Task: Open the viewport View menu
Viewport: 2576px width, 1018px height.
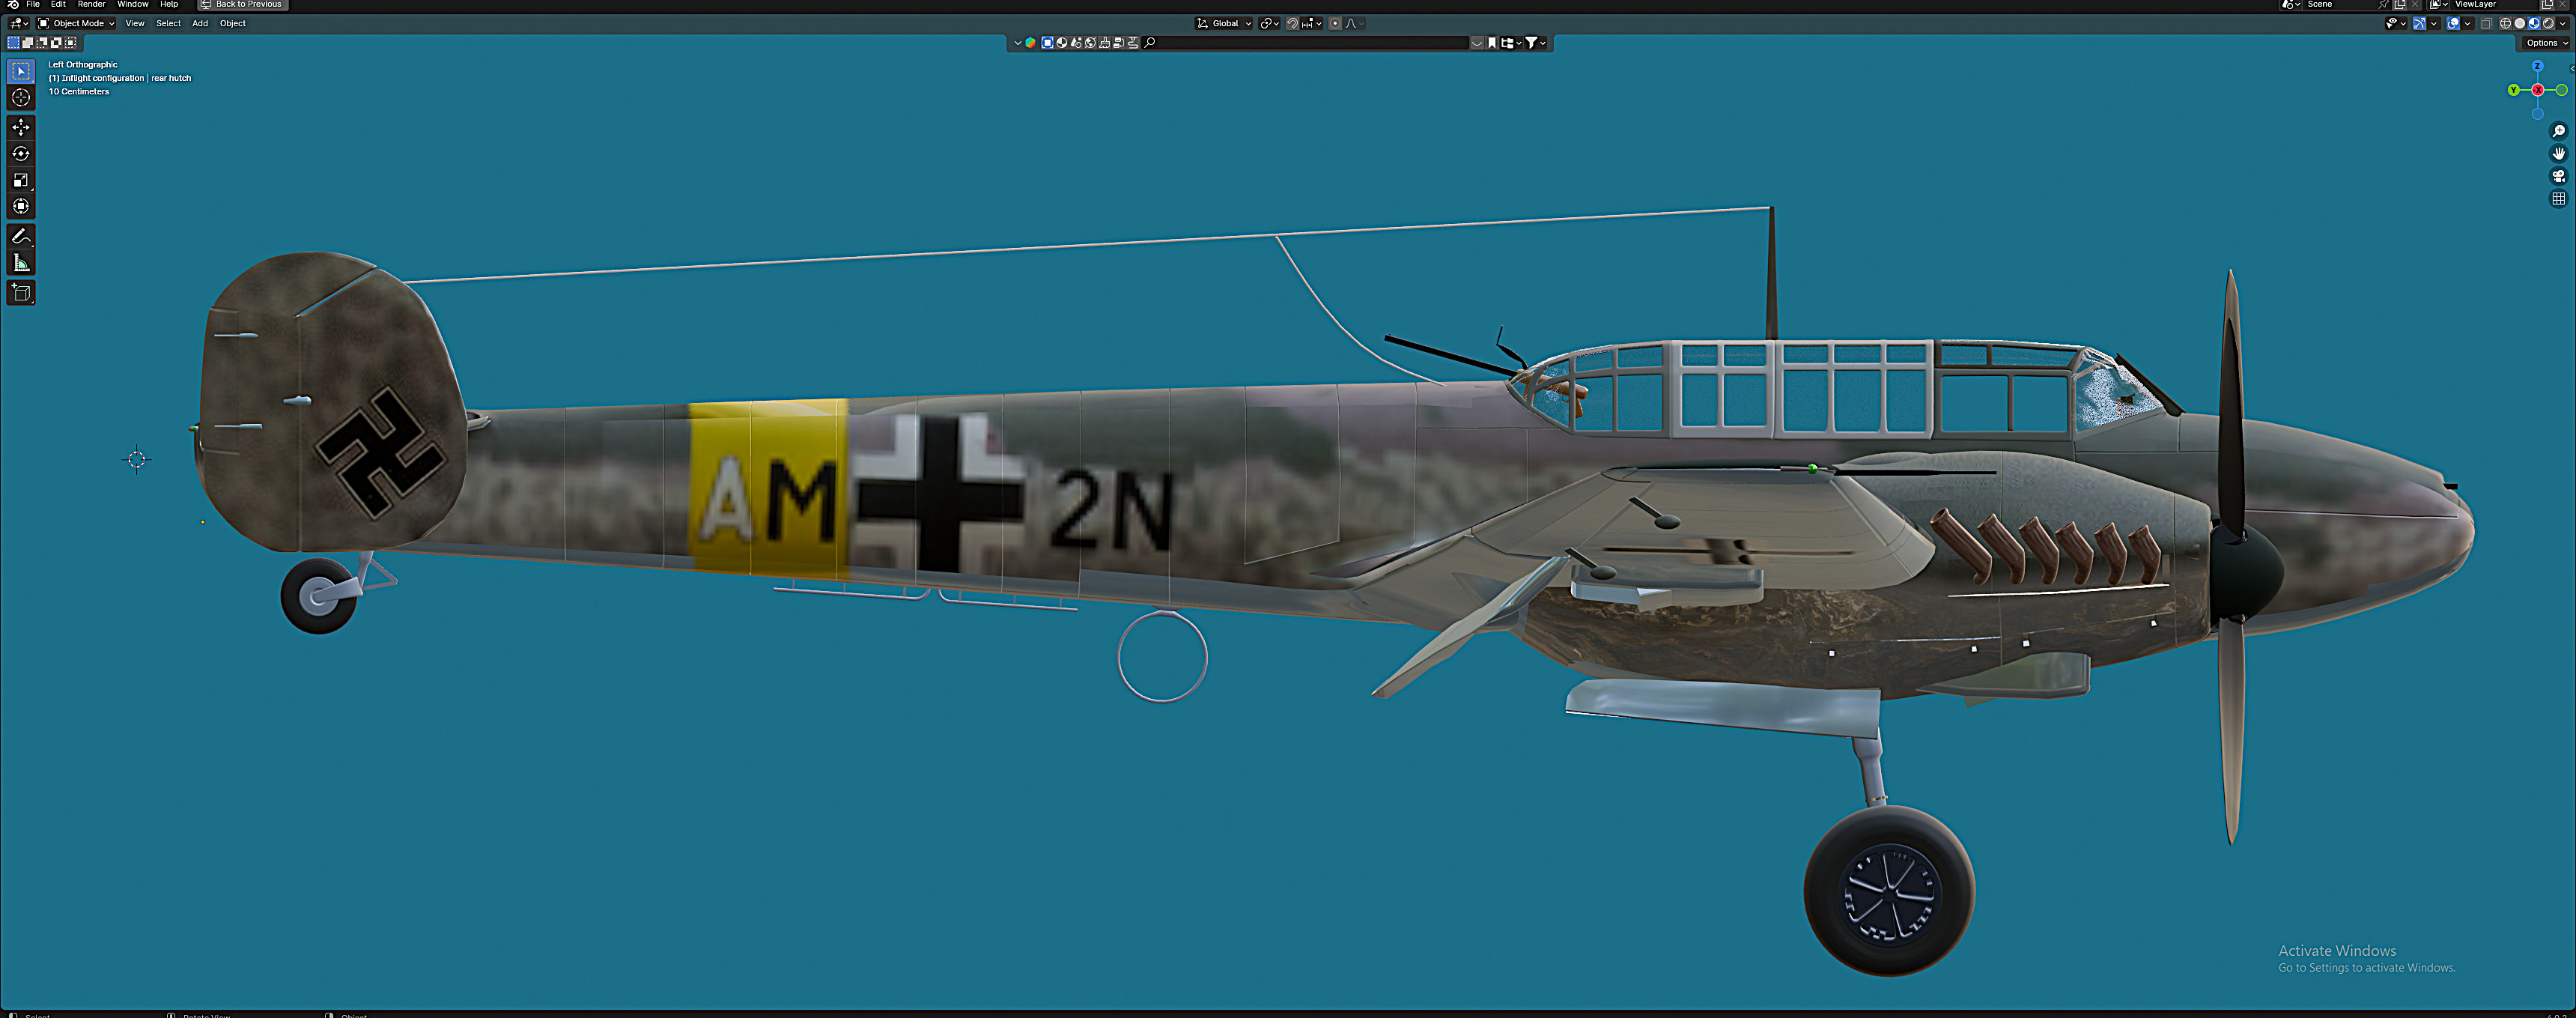Action: tap(135, 23)
